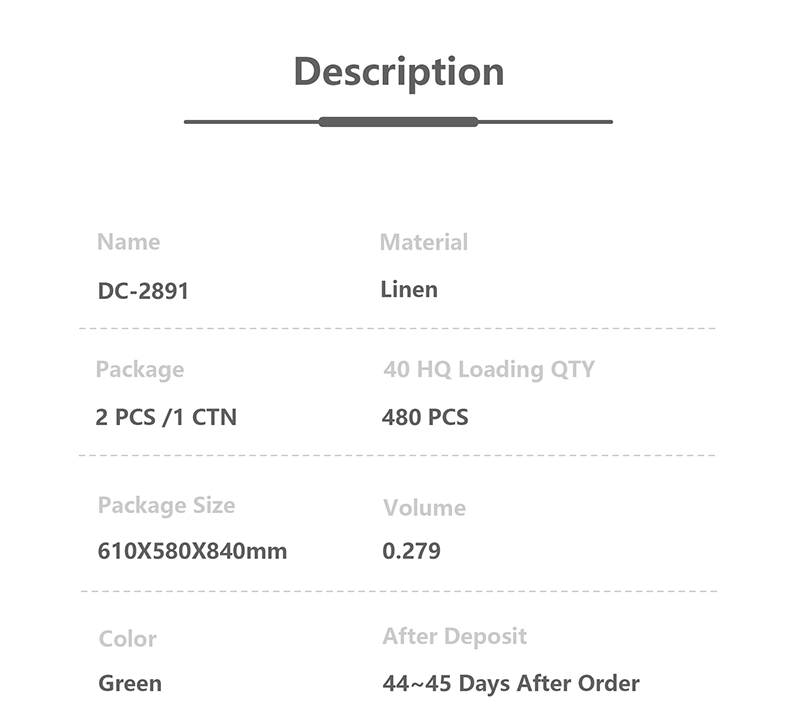Select the Material label
800x720 pixels.
[424, 242]
